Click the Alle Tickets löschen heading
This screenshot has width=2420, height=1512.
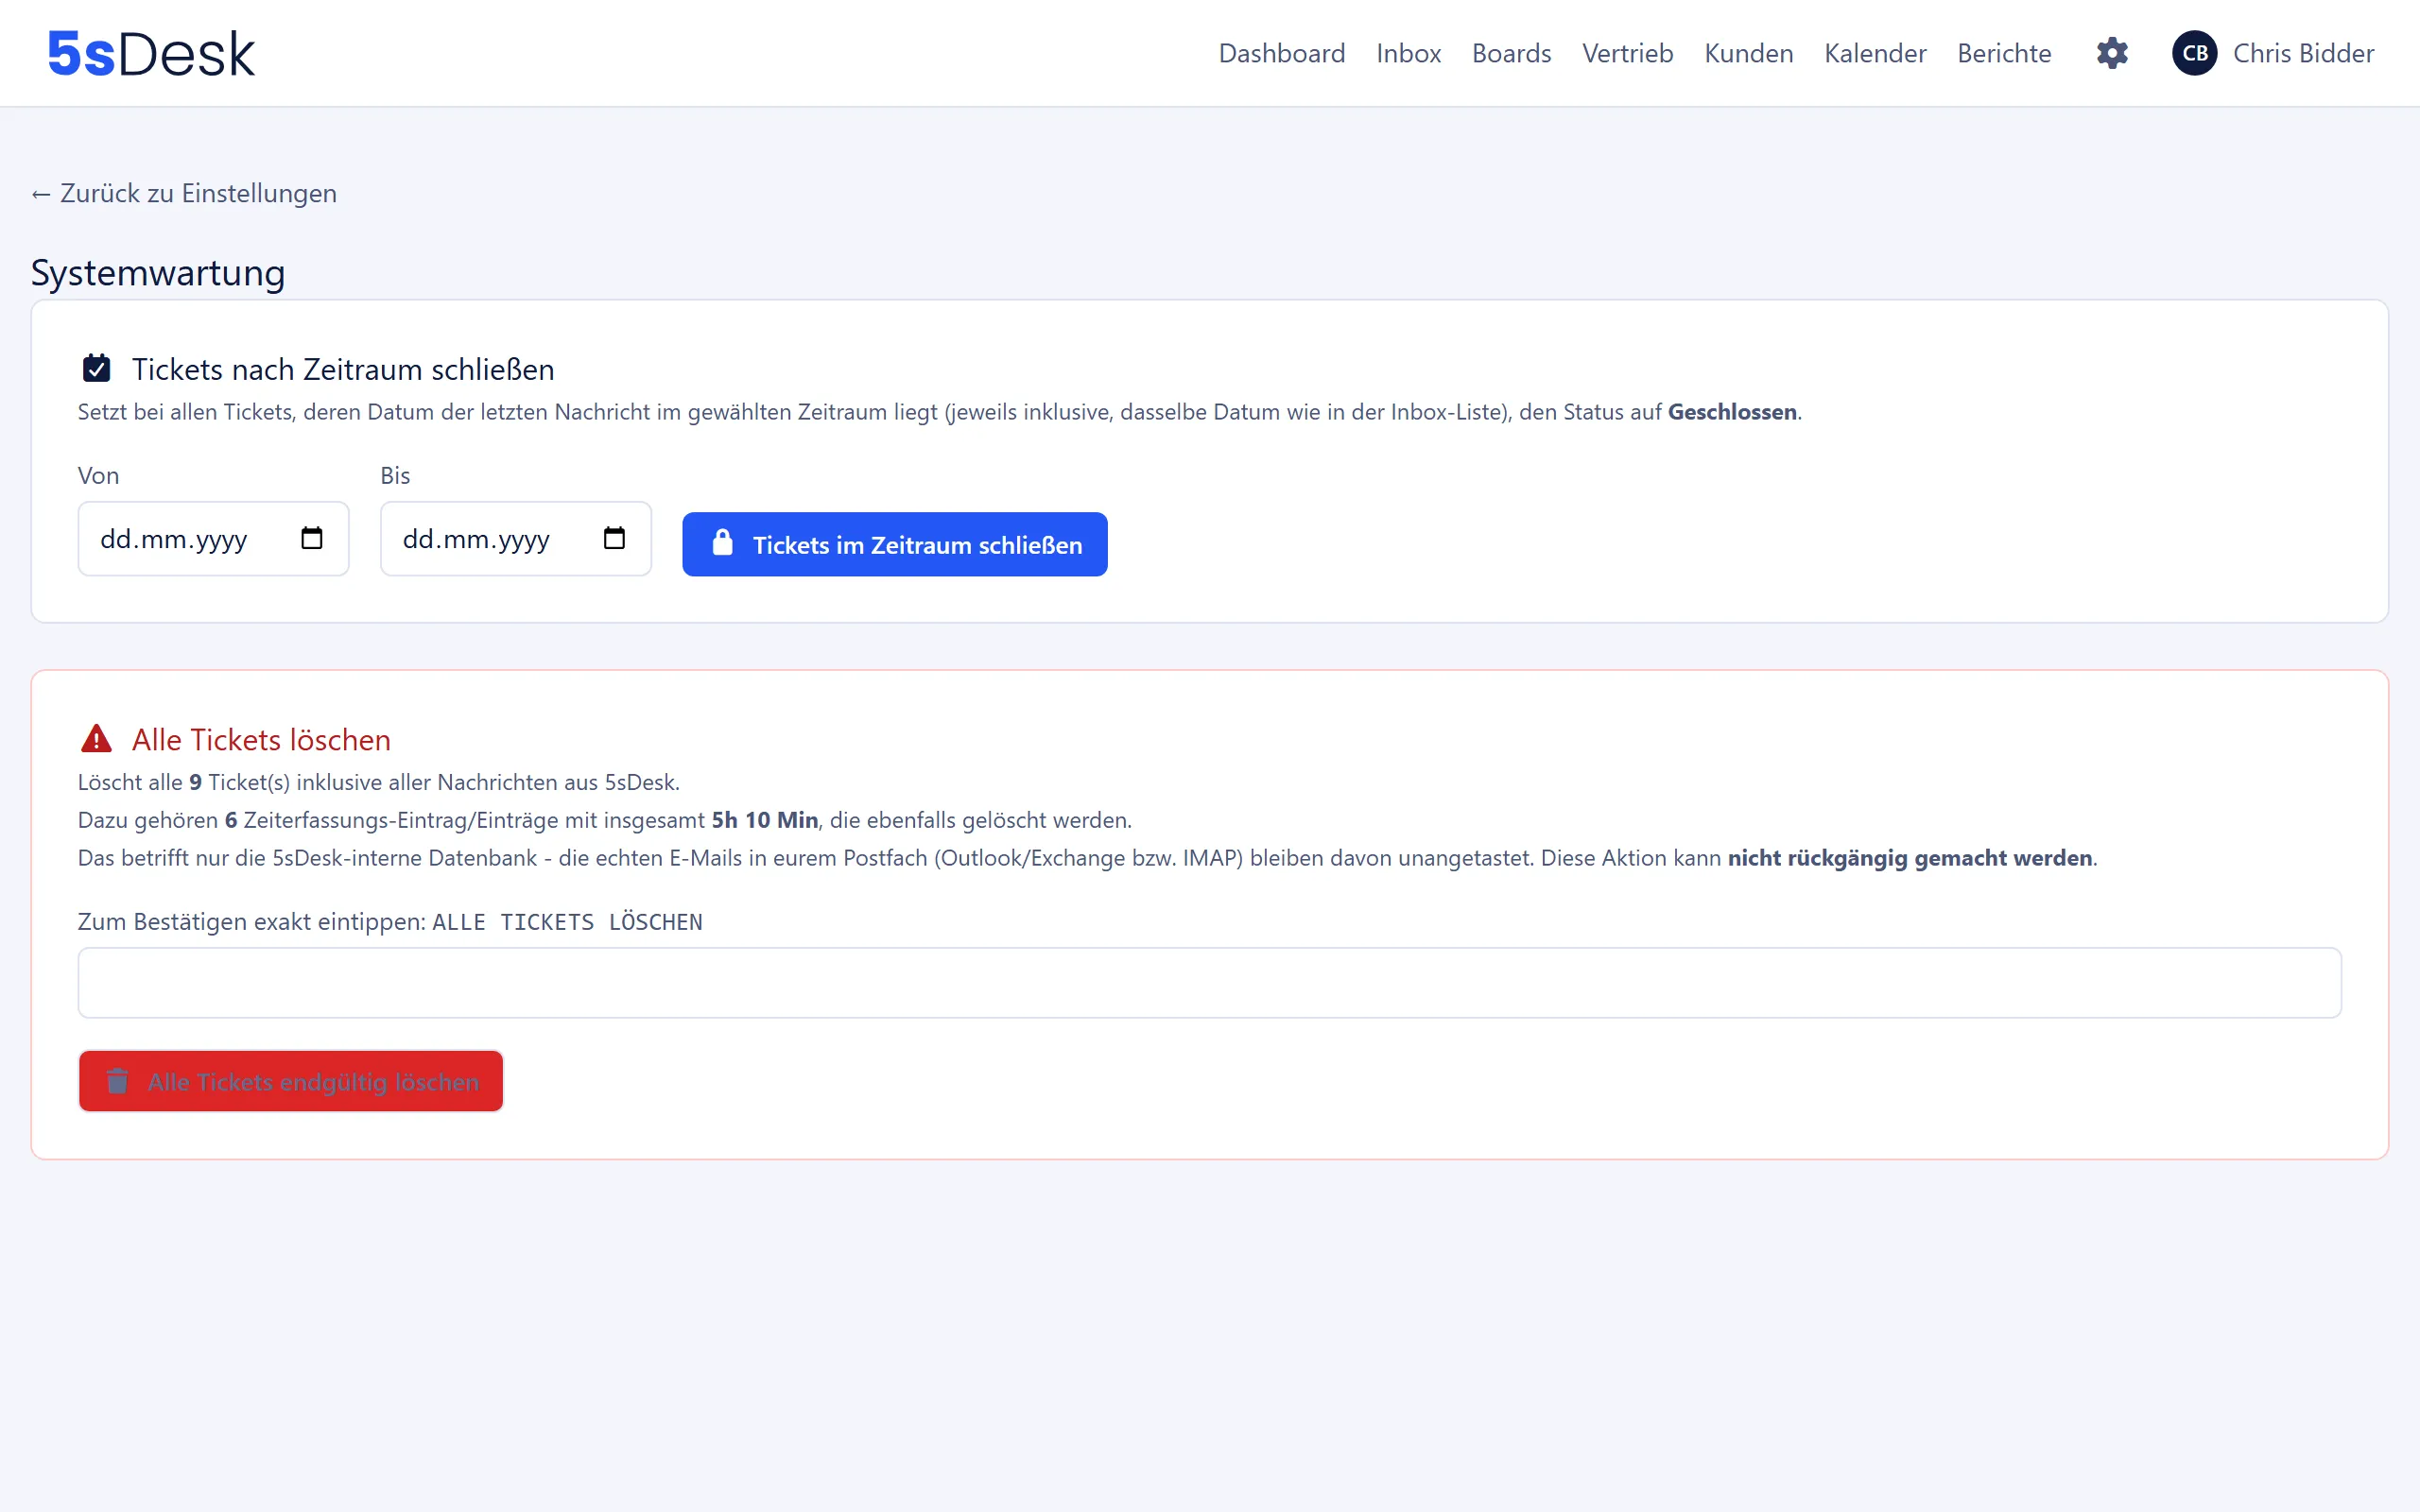pyautogui.click(x=261, y=739)
